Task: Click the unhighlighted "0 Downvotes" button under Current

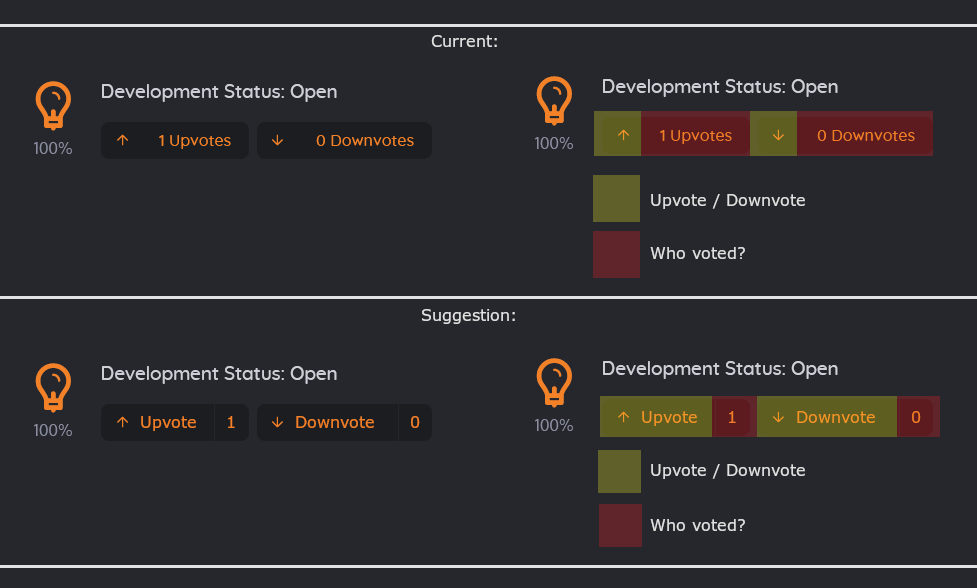Action: click(344, 140)
